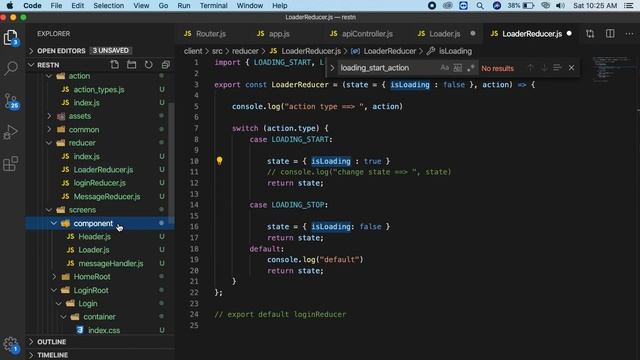Split the editor to the right

pos(610,34)
